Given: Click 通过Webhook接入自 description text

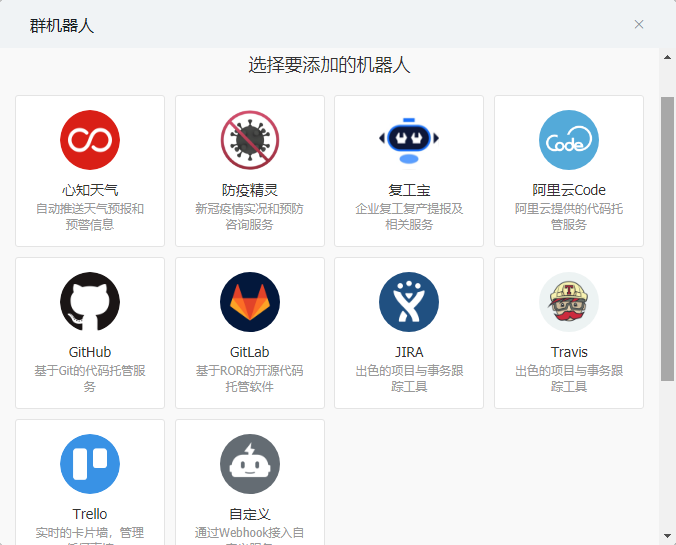Looking at the screenshot, I should 250,533.
